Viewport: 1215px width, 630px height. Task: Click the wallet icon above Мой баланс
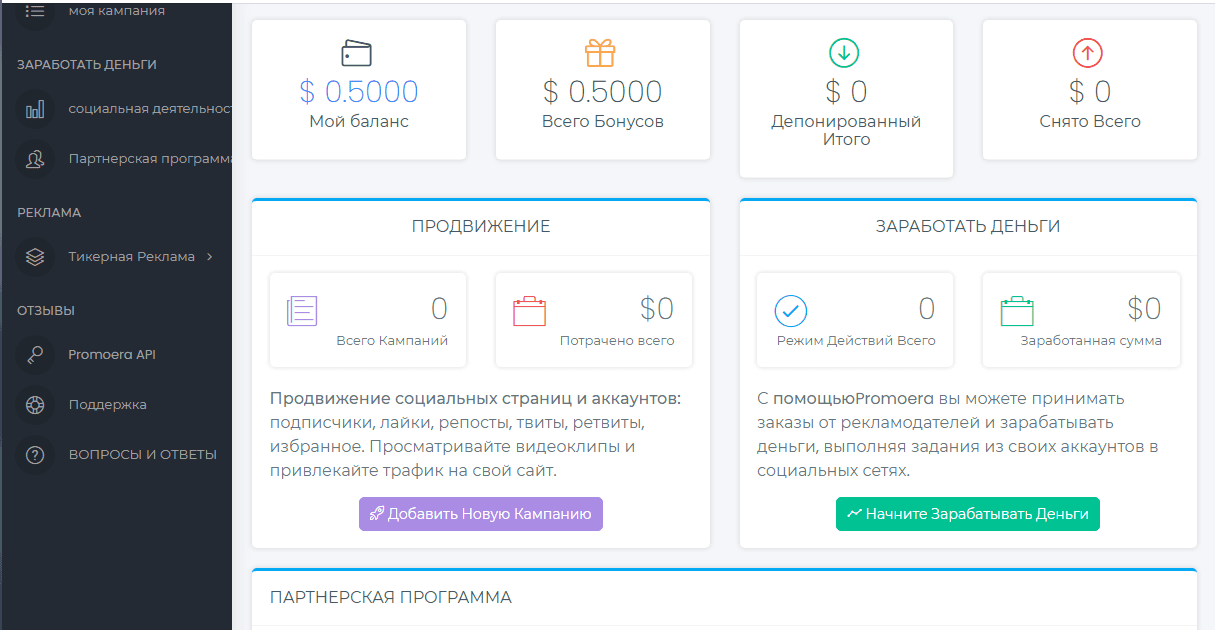[358, 52]
